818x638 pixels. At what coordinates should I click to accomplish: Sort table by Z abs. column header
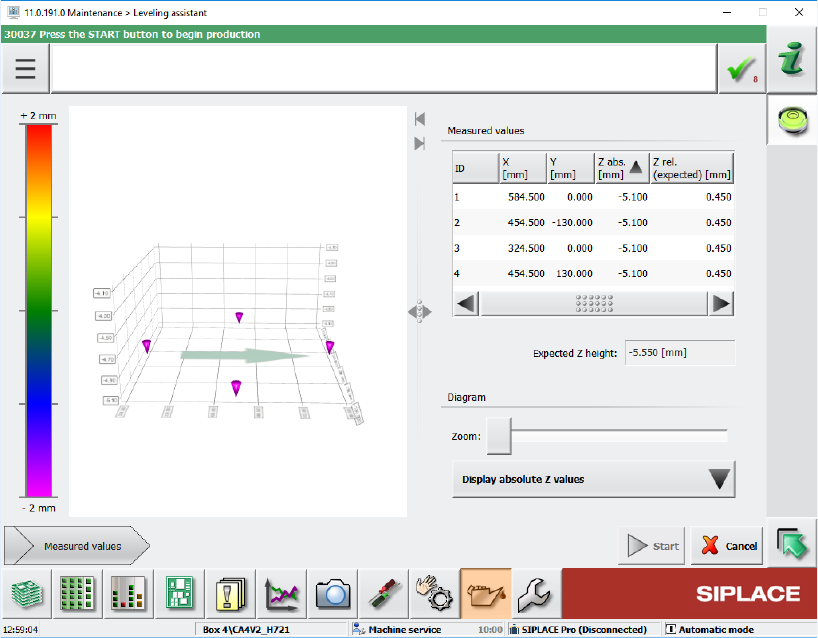point(620,168)
